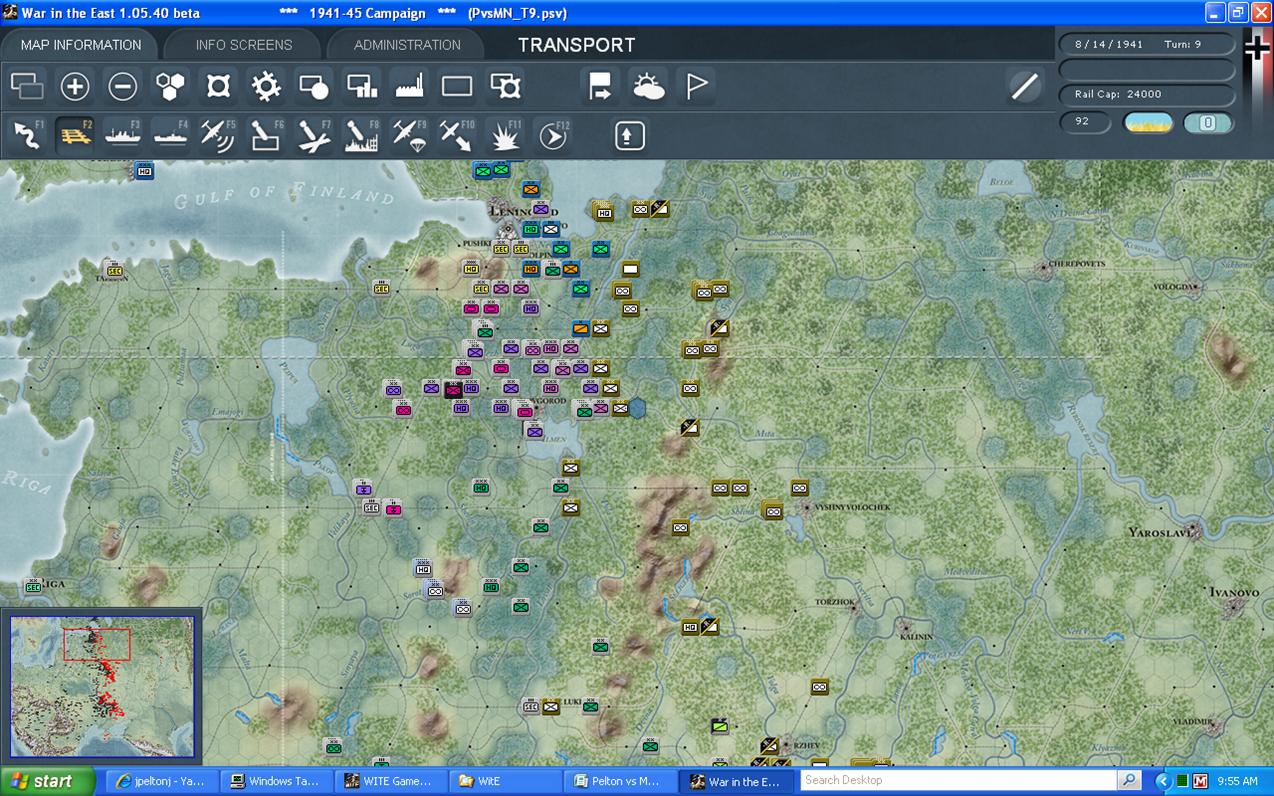Image resolution: width=1274 pixels, height=796 pixels.
Task: Select the F4 amphibious ship mode
Action: pyautogui.click(x=171, y=135)
